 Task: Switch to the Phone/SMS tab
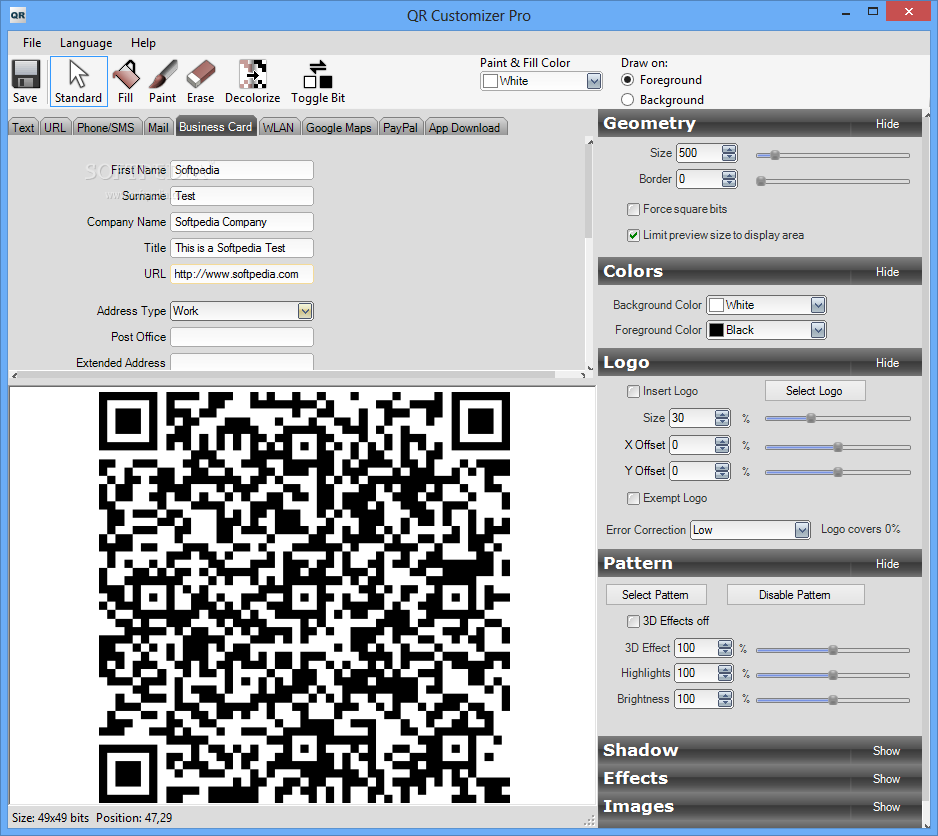click(x=106, y=127)
